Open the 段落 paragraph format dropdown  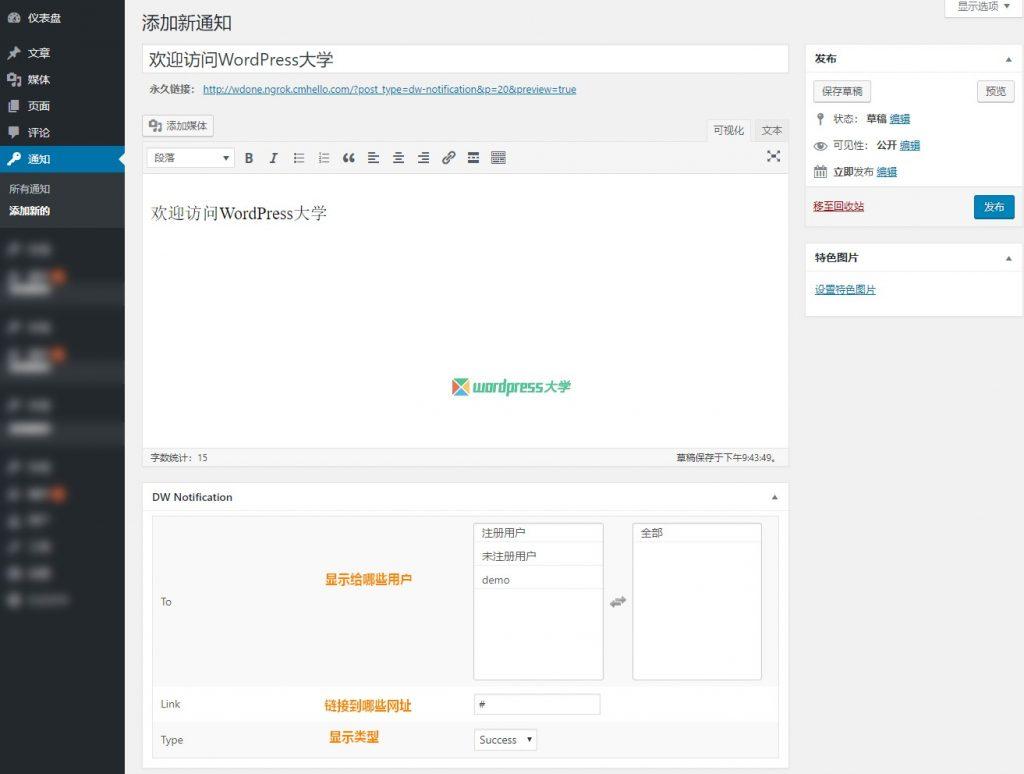[191, 158]
